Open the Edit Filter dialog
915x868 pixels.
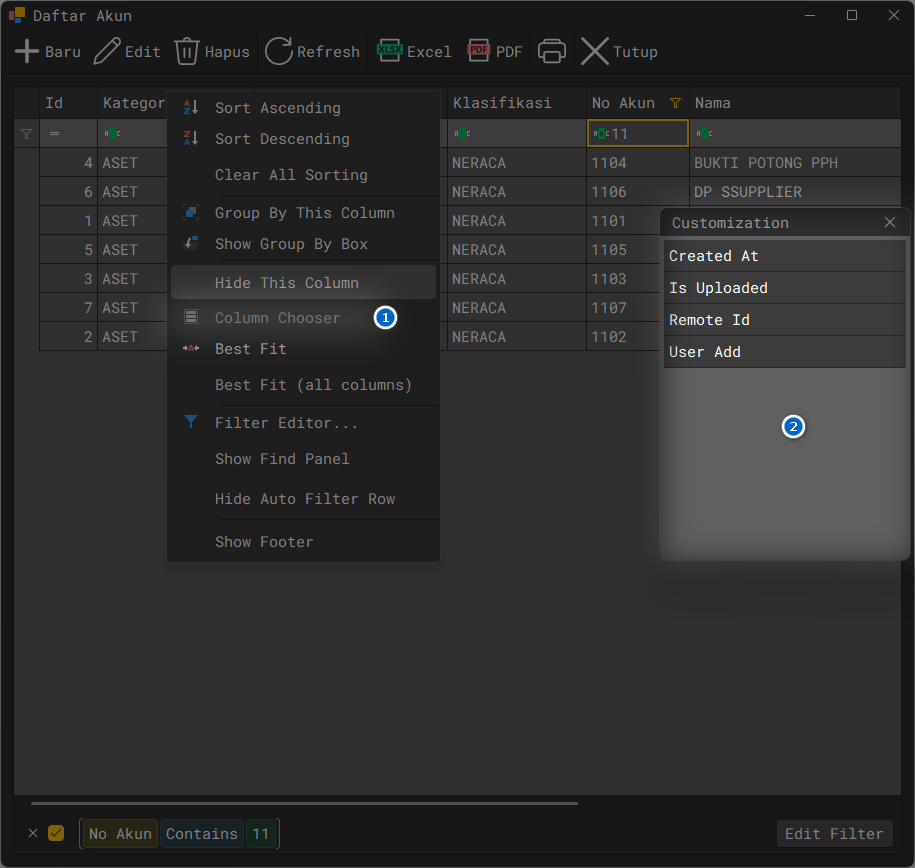click(835, 833)
